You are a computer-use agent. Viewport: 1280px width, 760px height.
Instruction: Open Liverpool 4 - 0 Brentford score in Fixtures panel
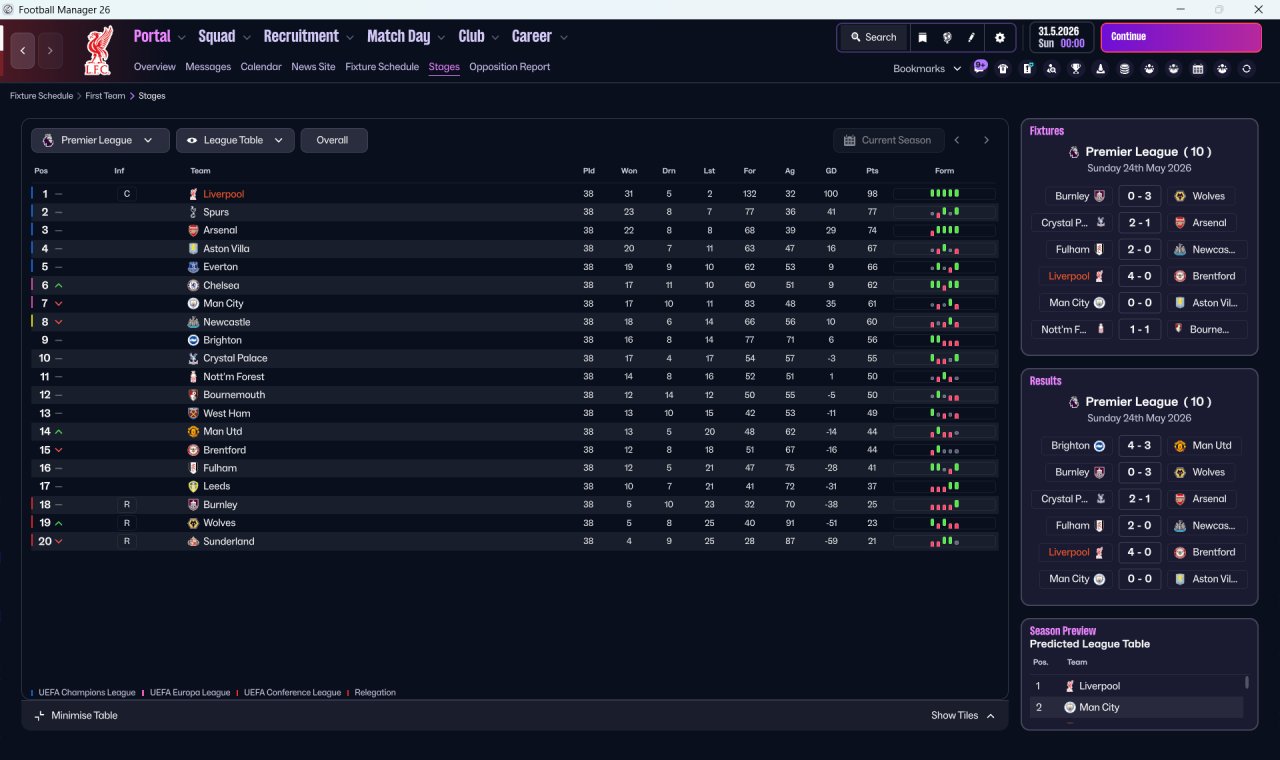coord(1139,276)
